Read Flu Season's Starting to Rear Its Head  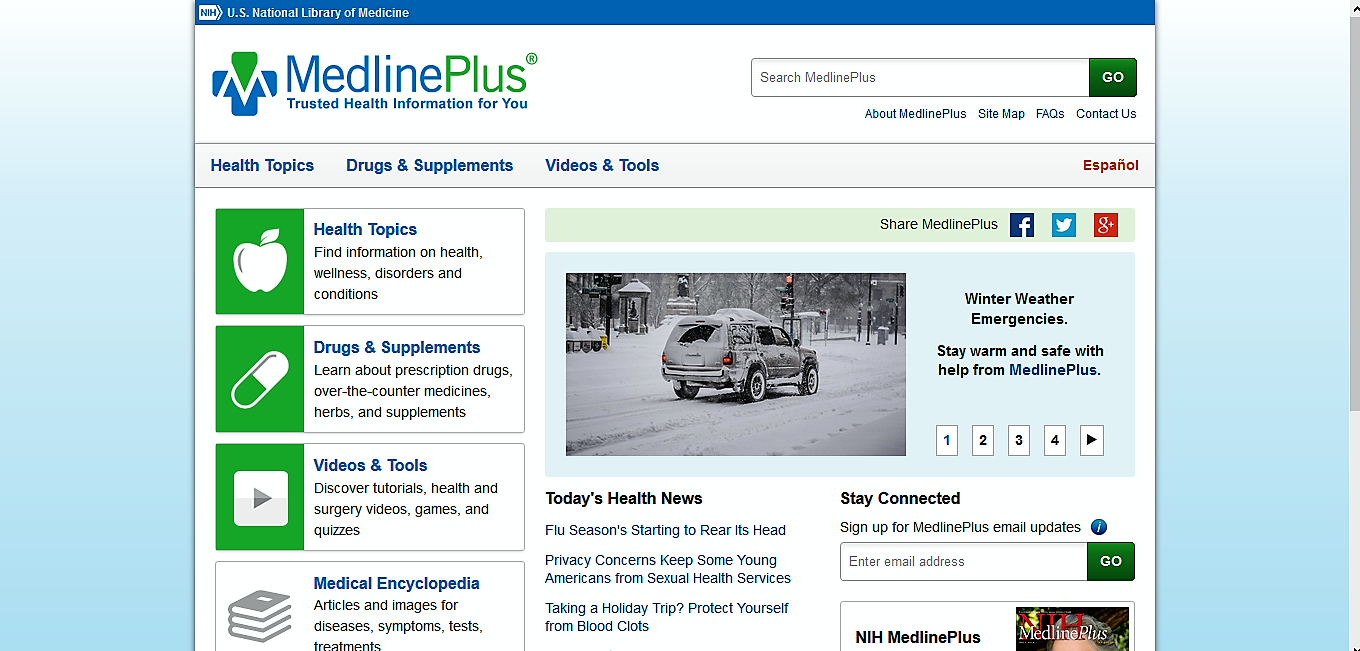(x=665, y=531)
